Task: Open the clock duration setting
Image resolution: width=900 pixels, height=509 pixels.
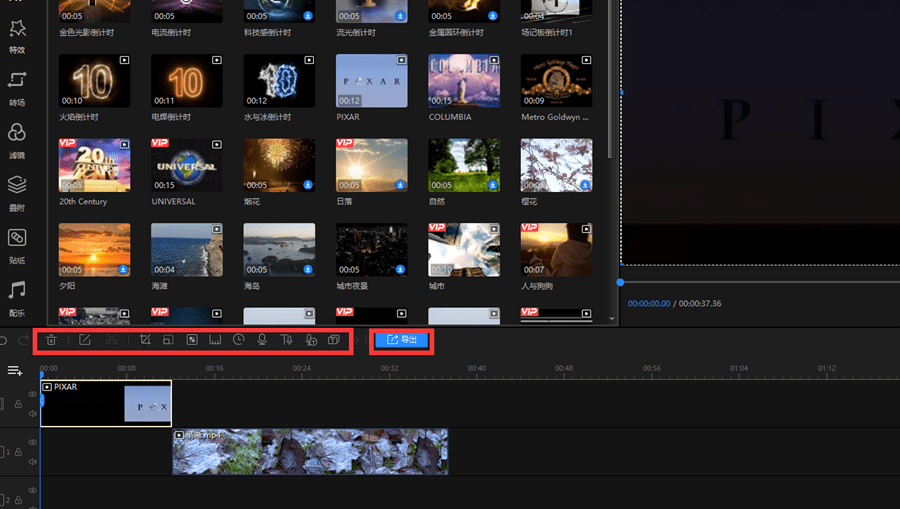Action: point(239,340)
